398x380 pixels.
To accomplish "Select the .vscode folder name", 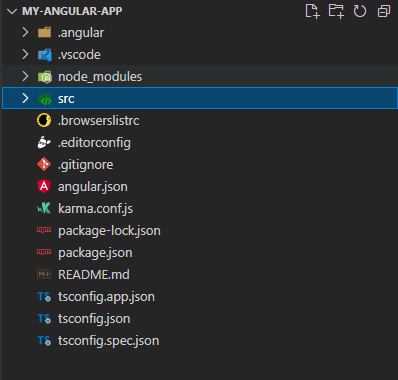I will point(79,55).
